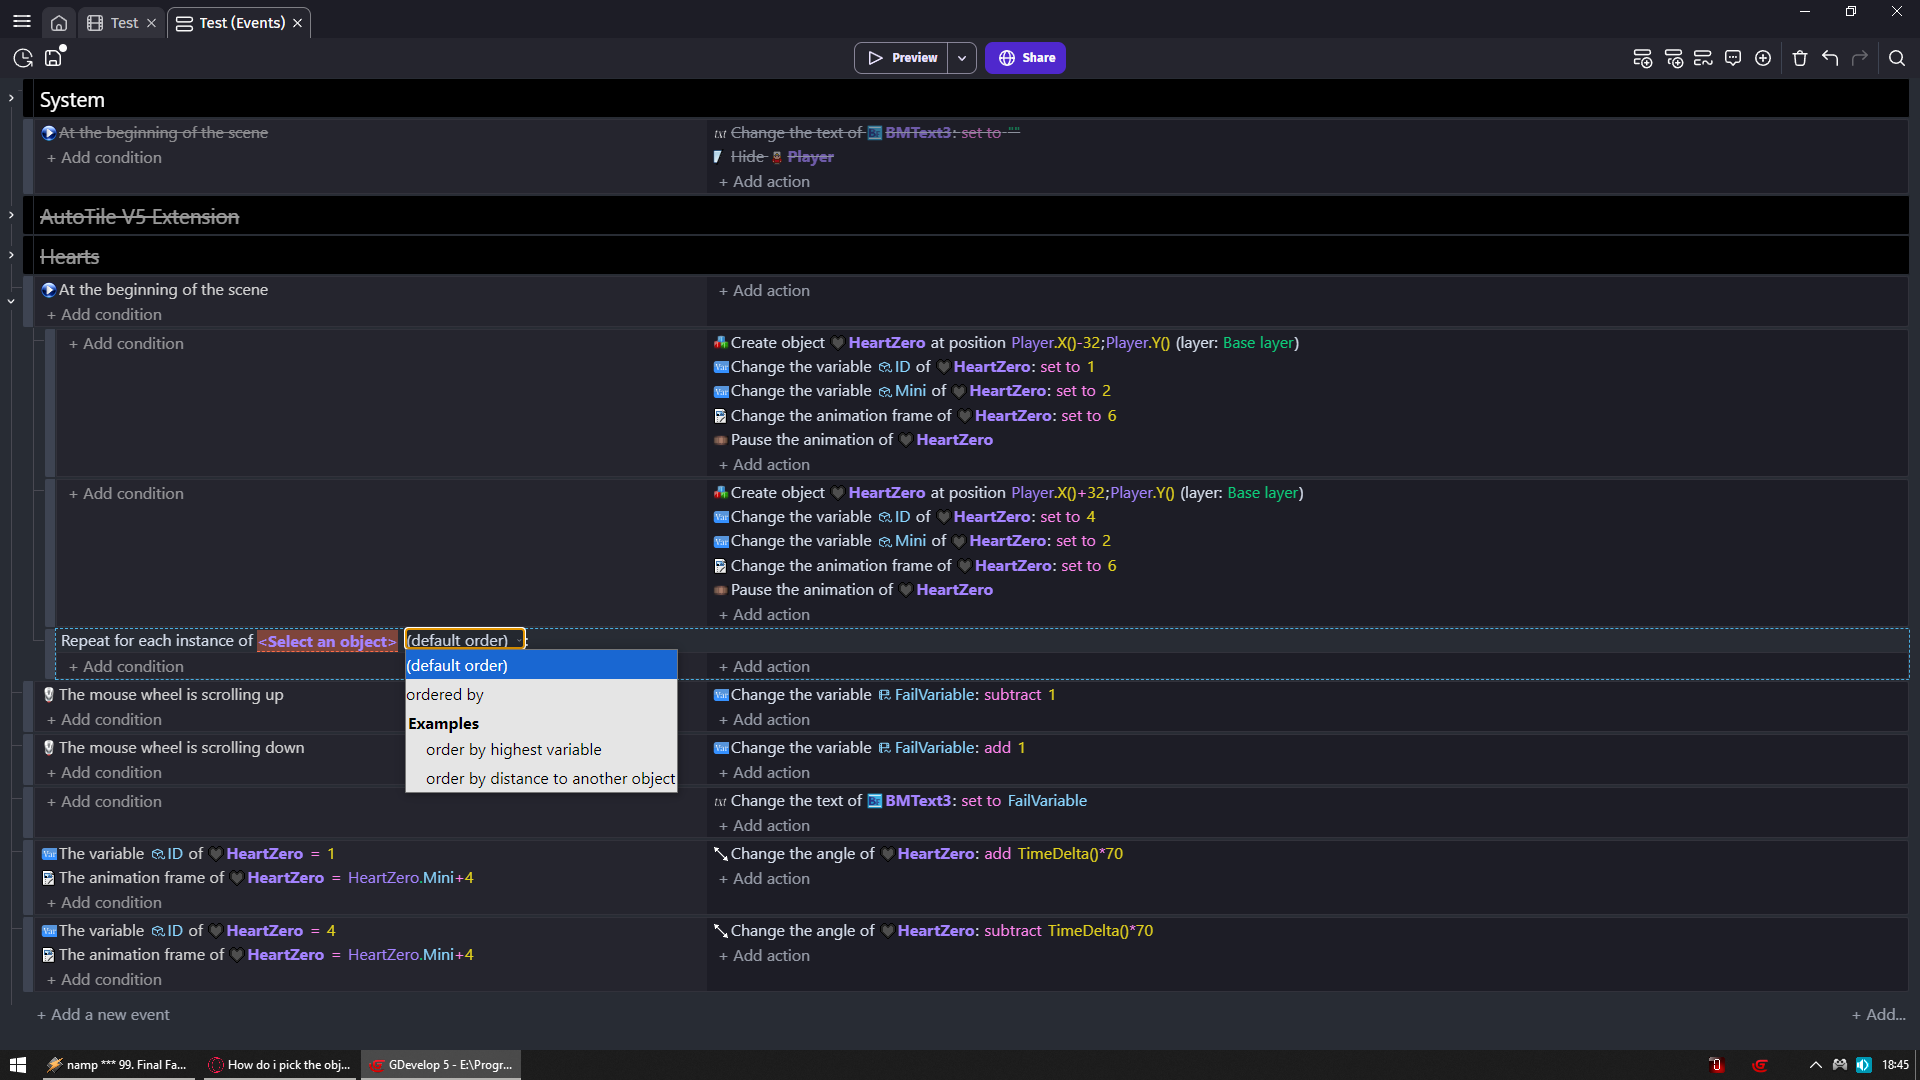Click the 'Add...' link at bottom right

[x=1878, y=1014]
